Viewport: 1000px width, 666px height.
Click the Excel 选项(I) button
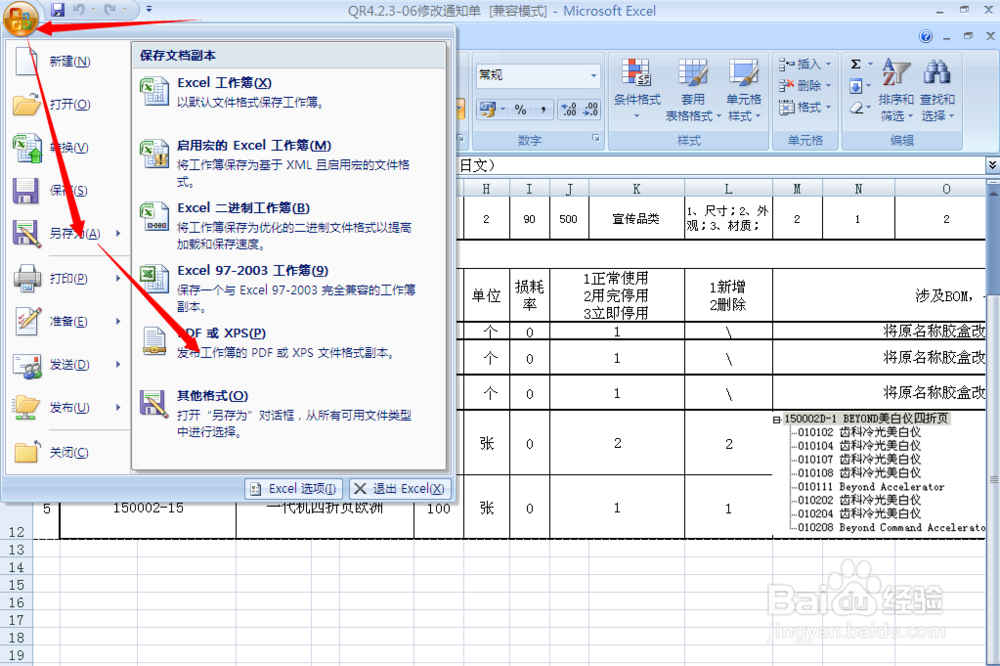point(294,489)
